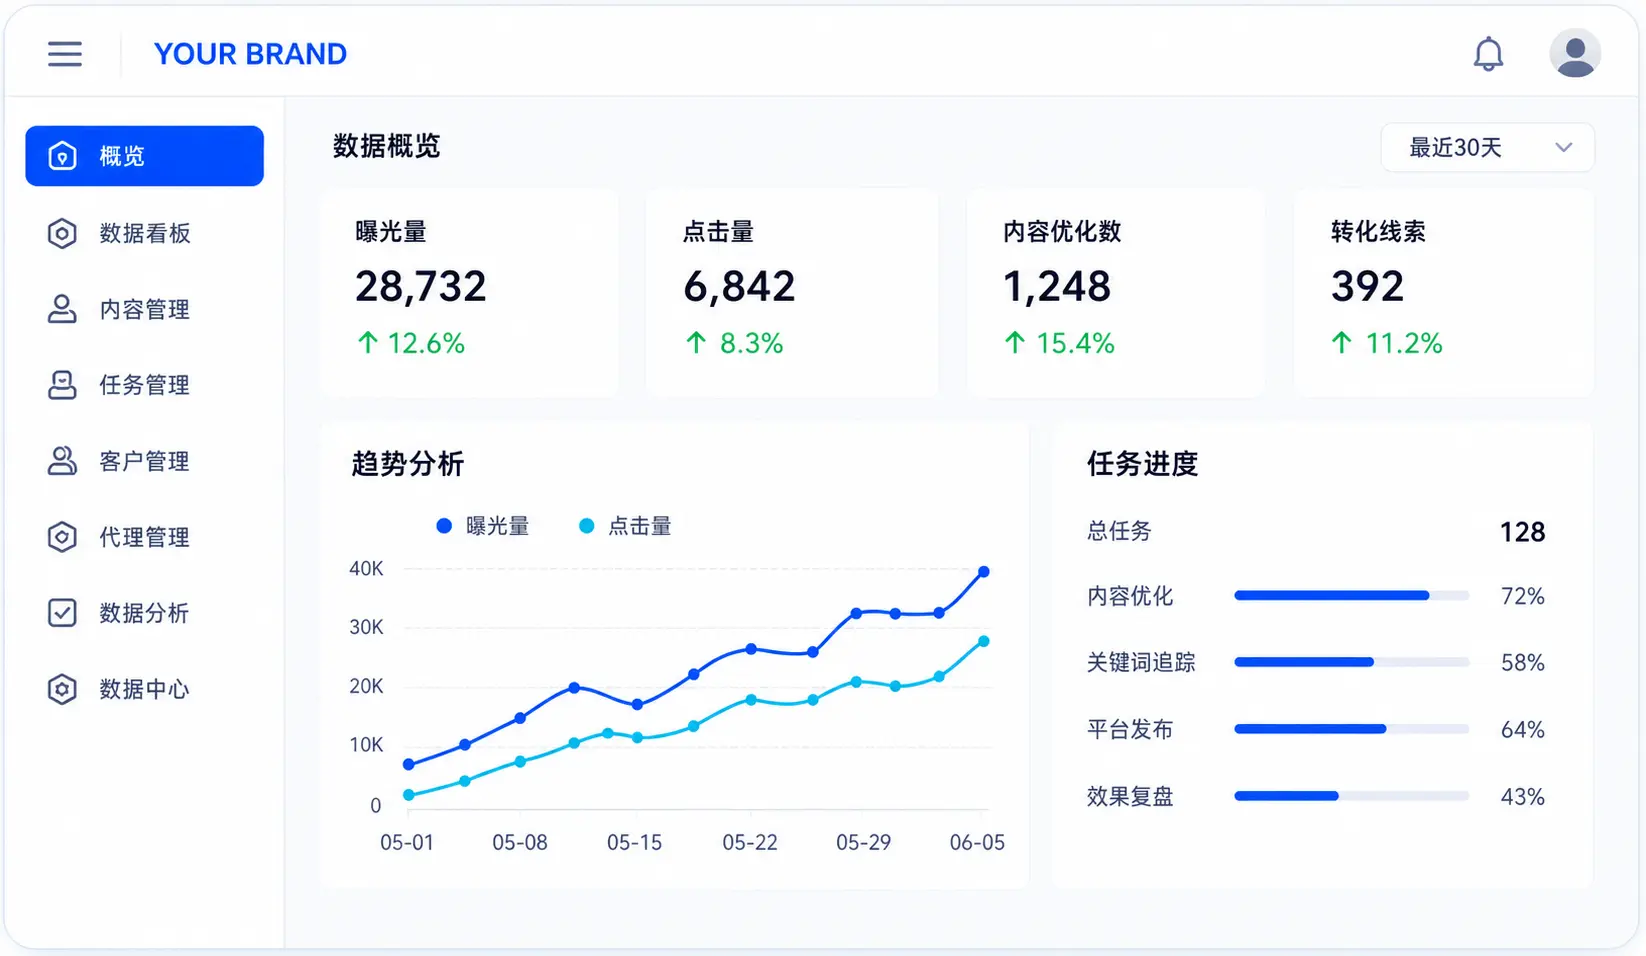Click the 06-05 x-axis date label

[x=977, y=843]
